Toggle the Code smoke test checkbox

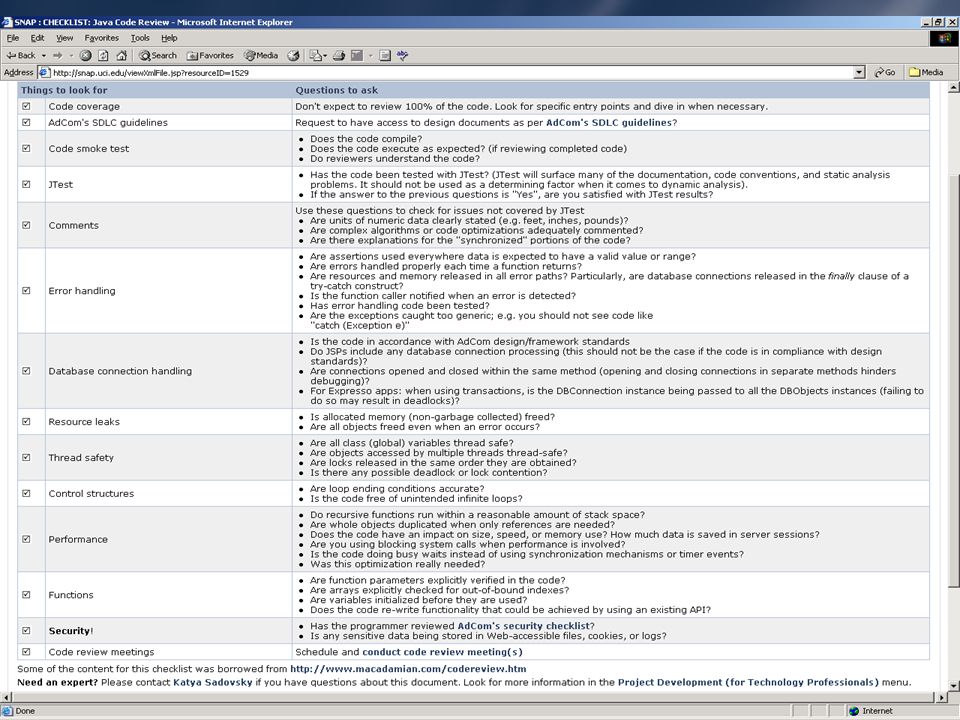[26, 148]
